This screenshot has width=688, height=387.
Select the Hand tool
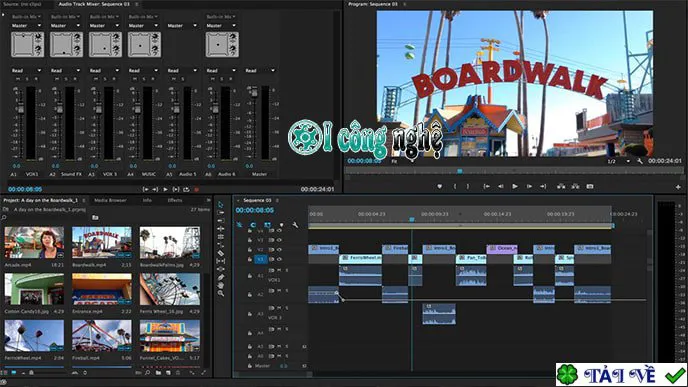click(220, 285)
